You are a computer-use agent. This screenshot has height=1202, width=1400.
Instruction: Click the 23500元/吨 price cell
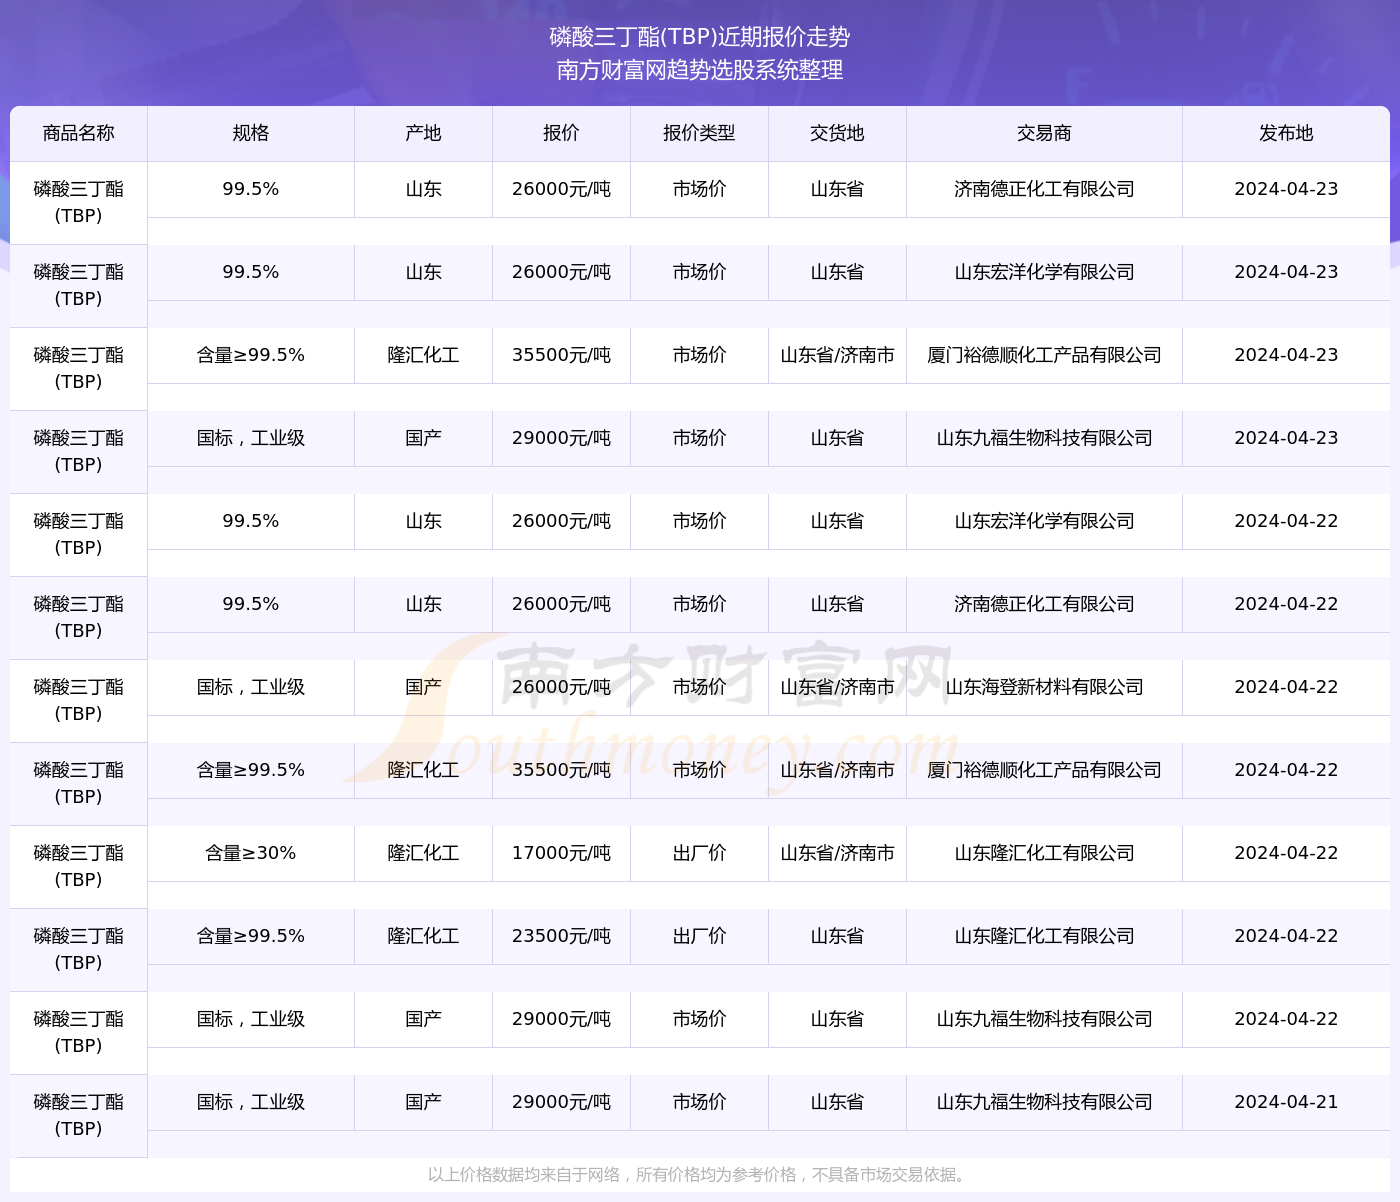[561, 936]
